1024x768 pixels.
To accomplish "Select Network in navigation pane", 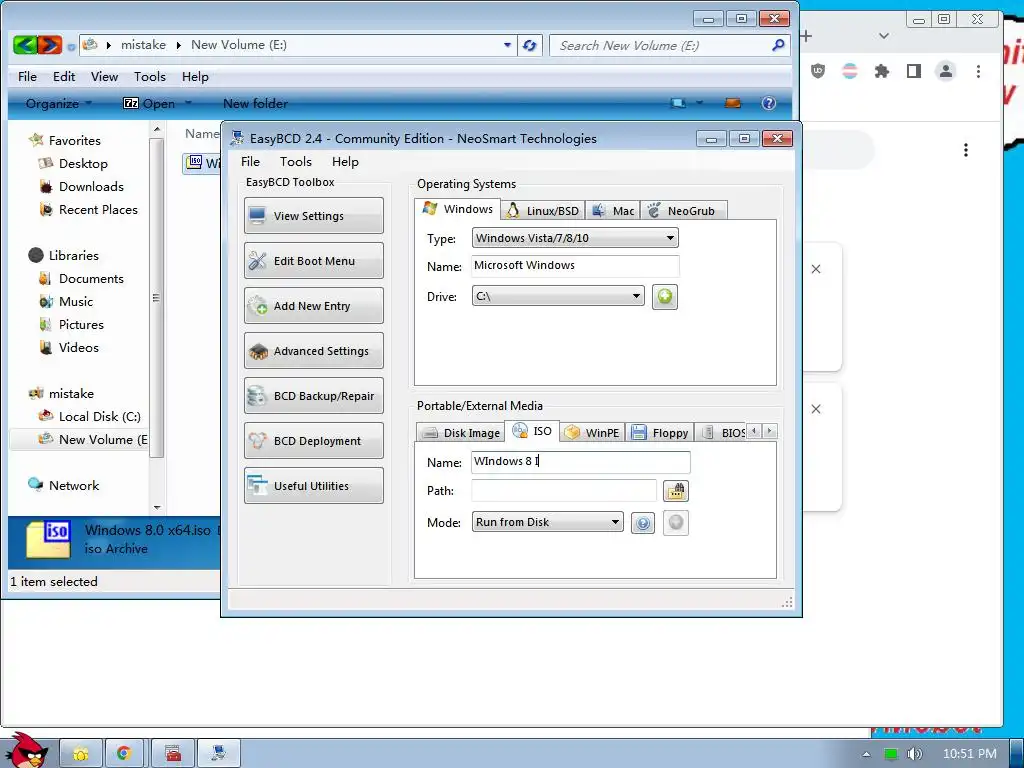I will 74,485.
